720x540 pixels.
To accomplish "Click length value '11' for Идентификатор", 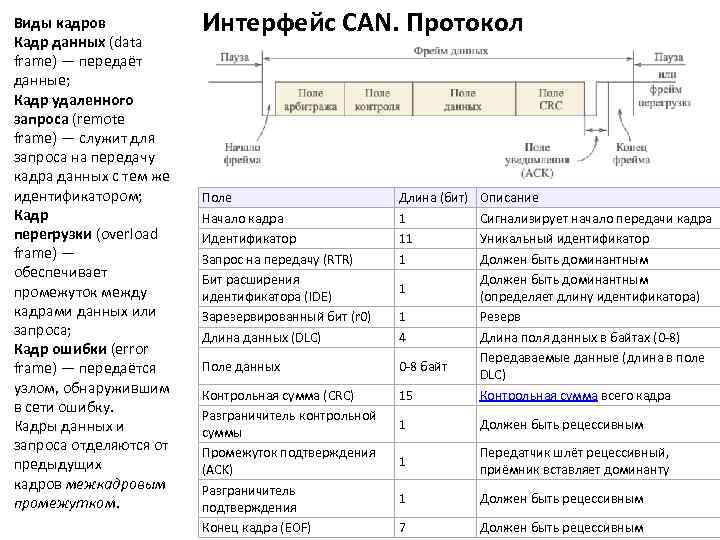I will pos(435,239).
